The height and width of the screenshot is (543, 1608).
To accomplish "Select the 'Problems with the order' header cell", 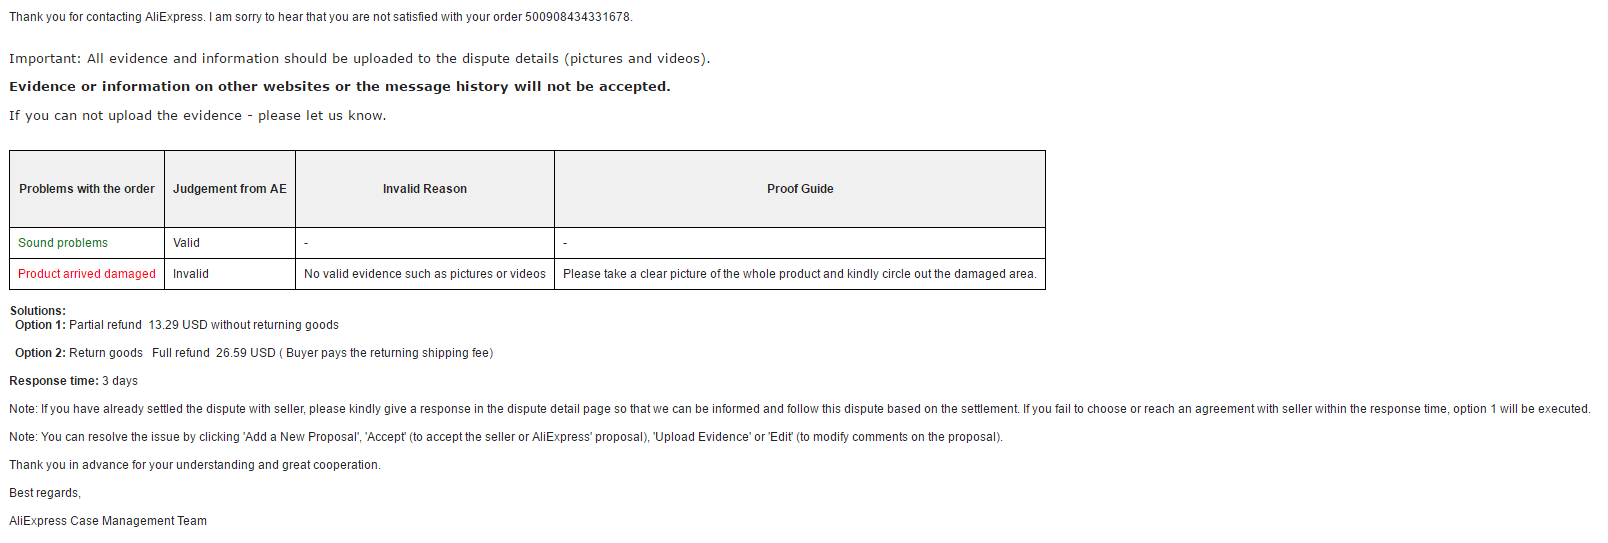I will pyautogui.click(x=87, y=189).
